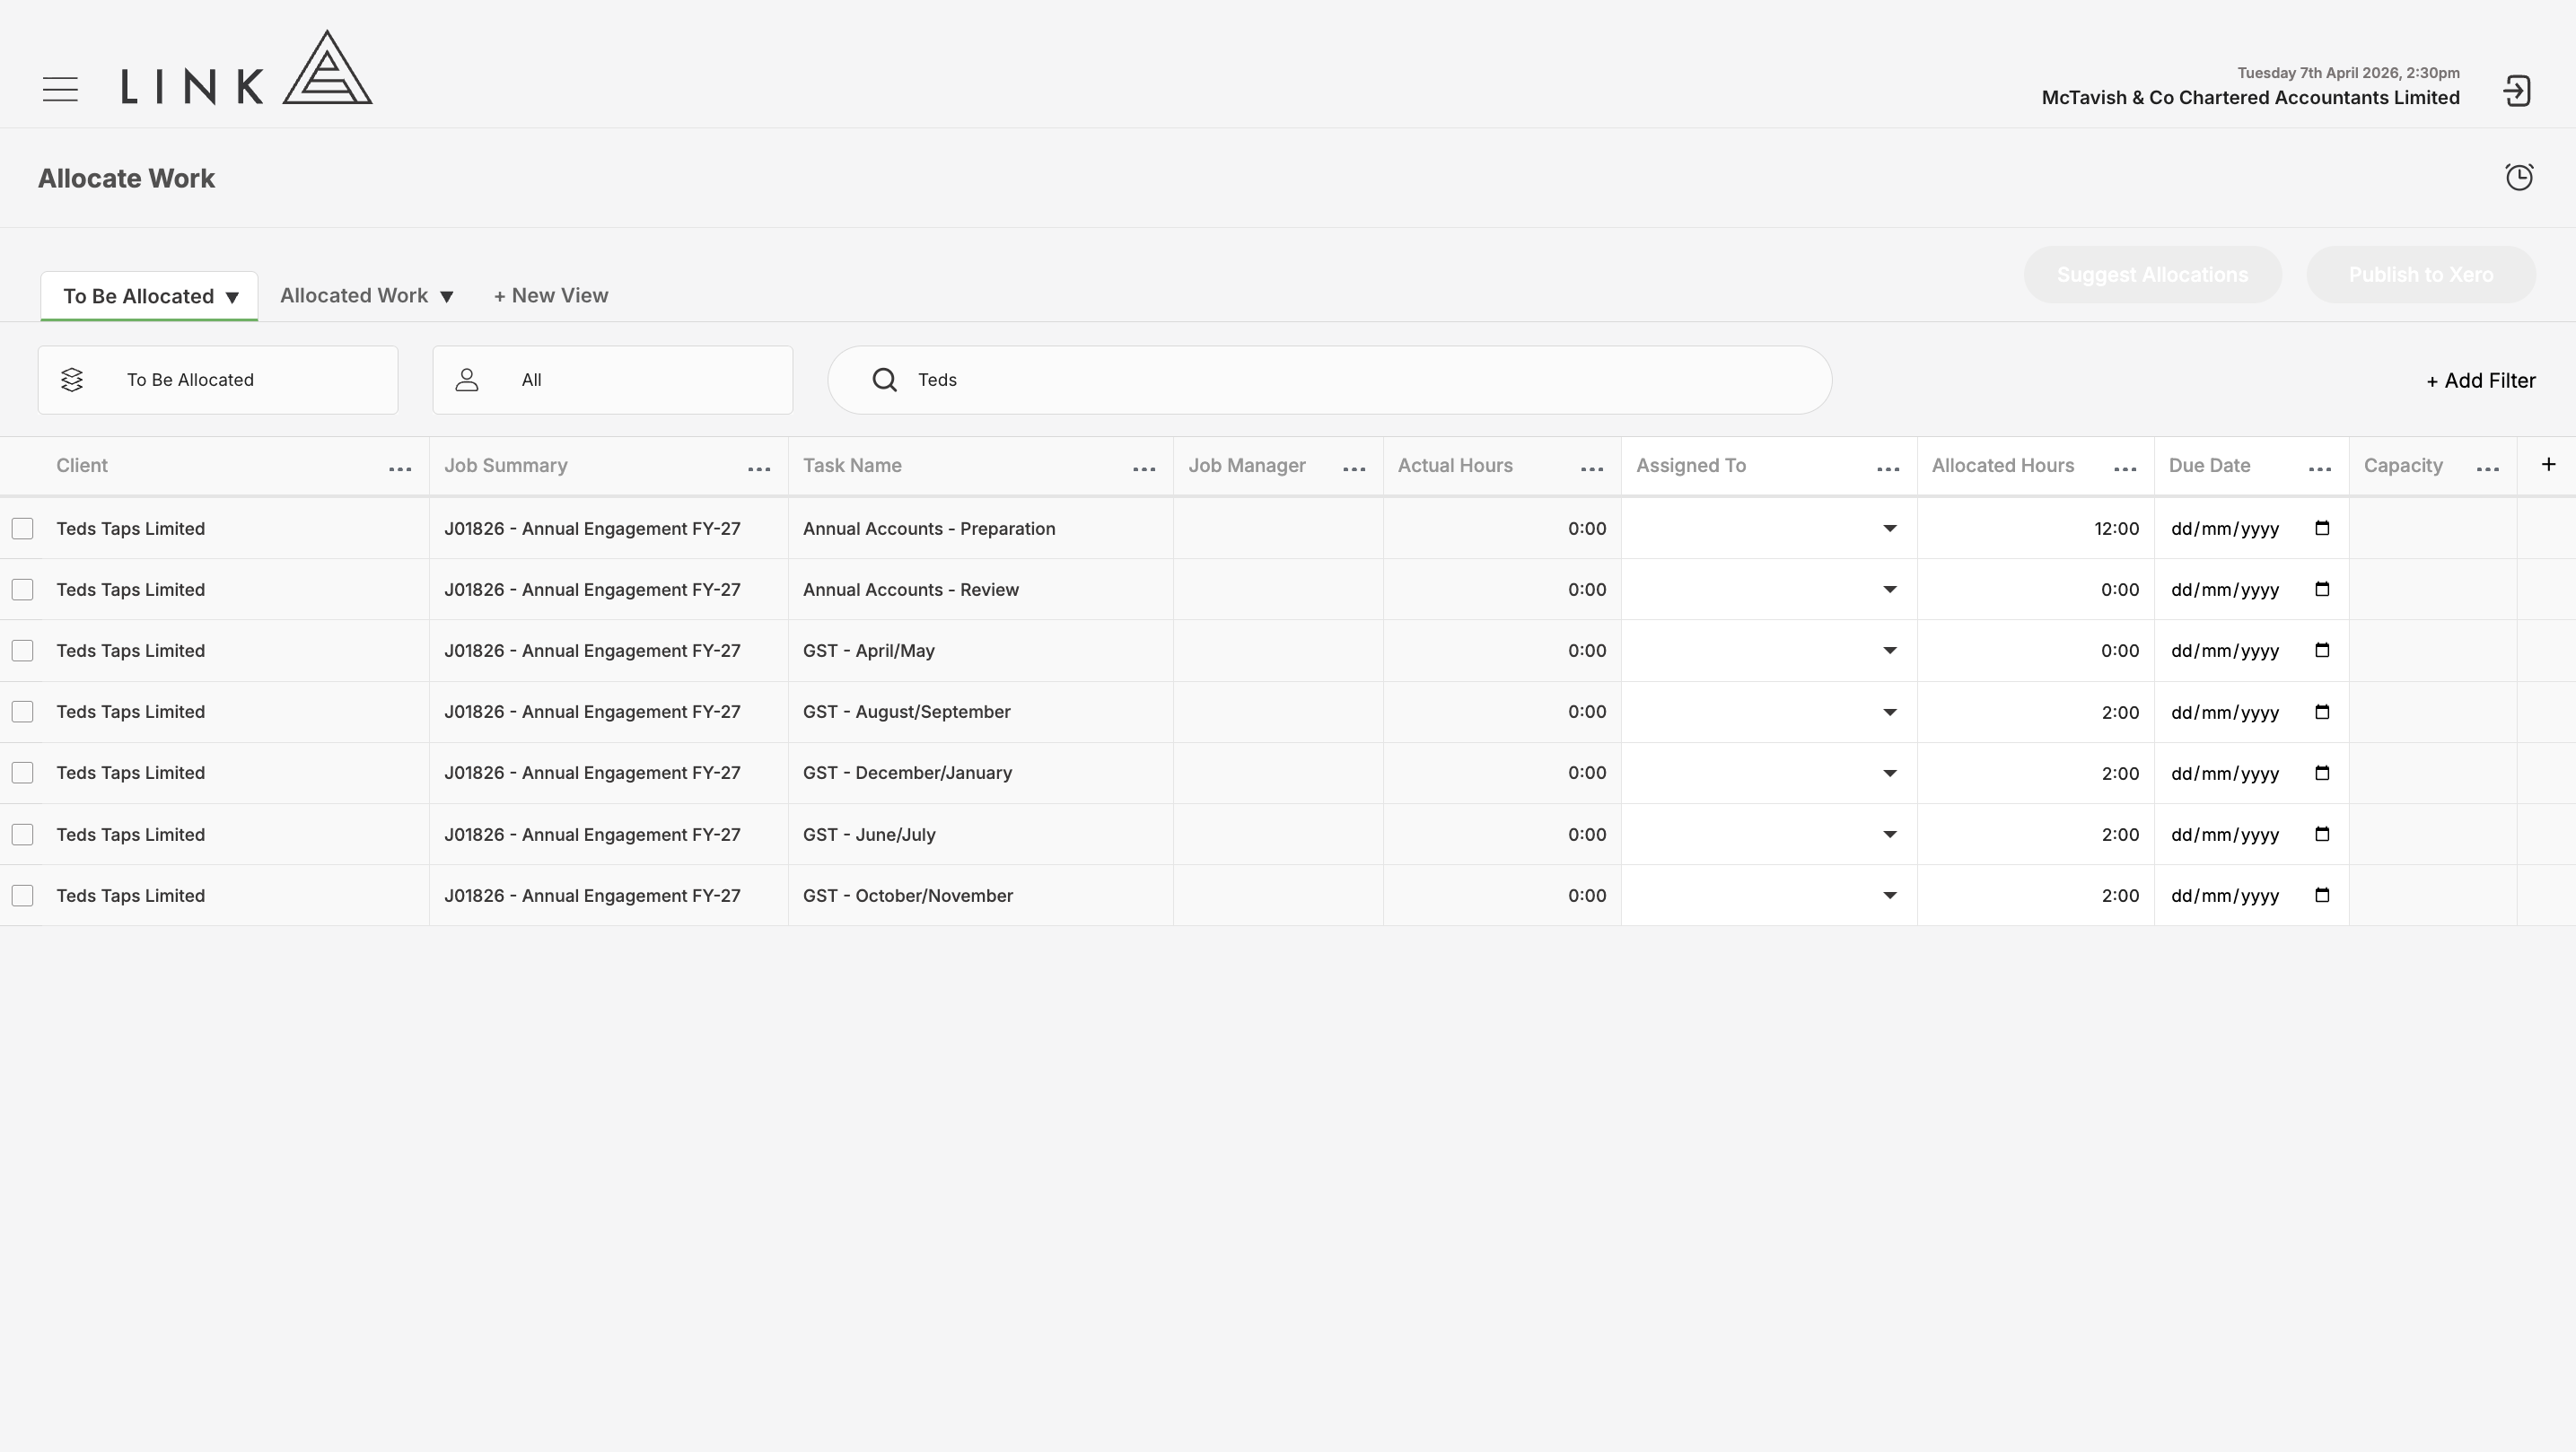Create a view with + New View
The image size is (2576, 1452).
pyautogui.click(x=551, y=295)
